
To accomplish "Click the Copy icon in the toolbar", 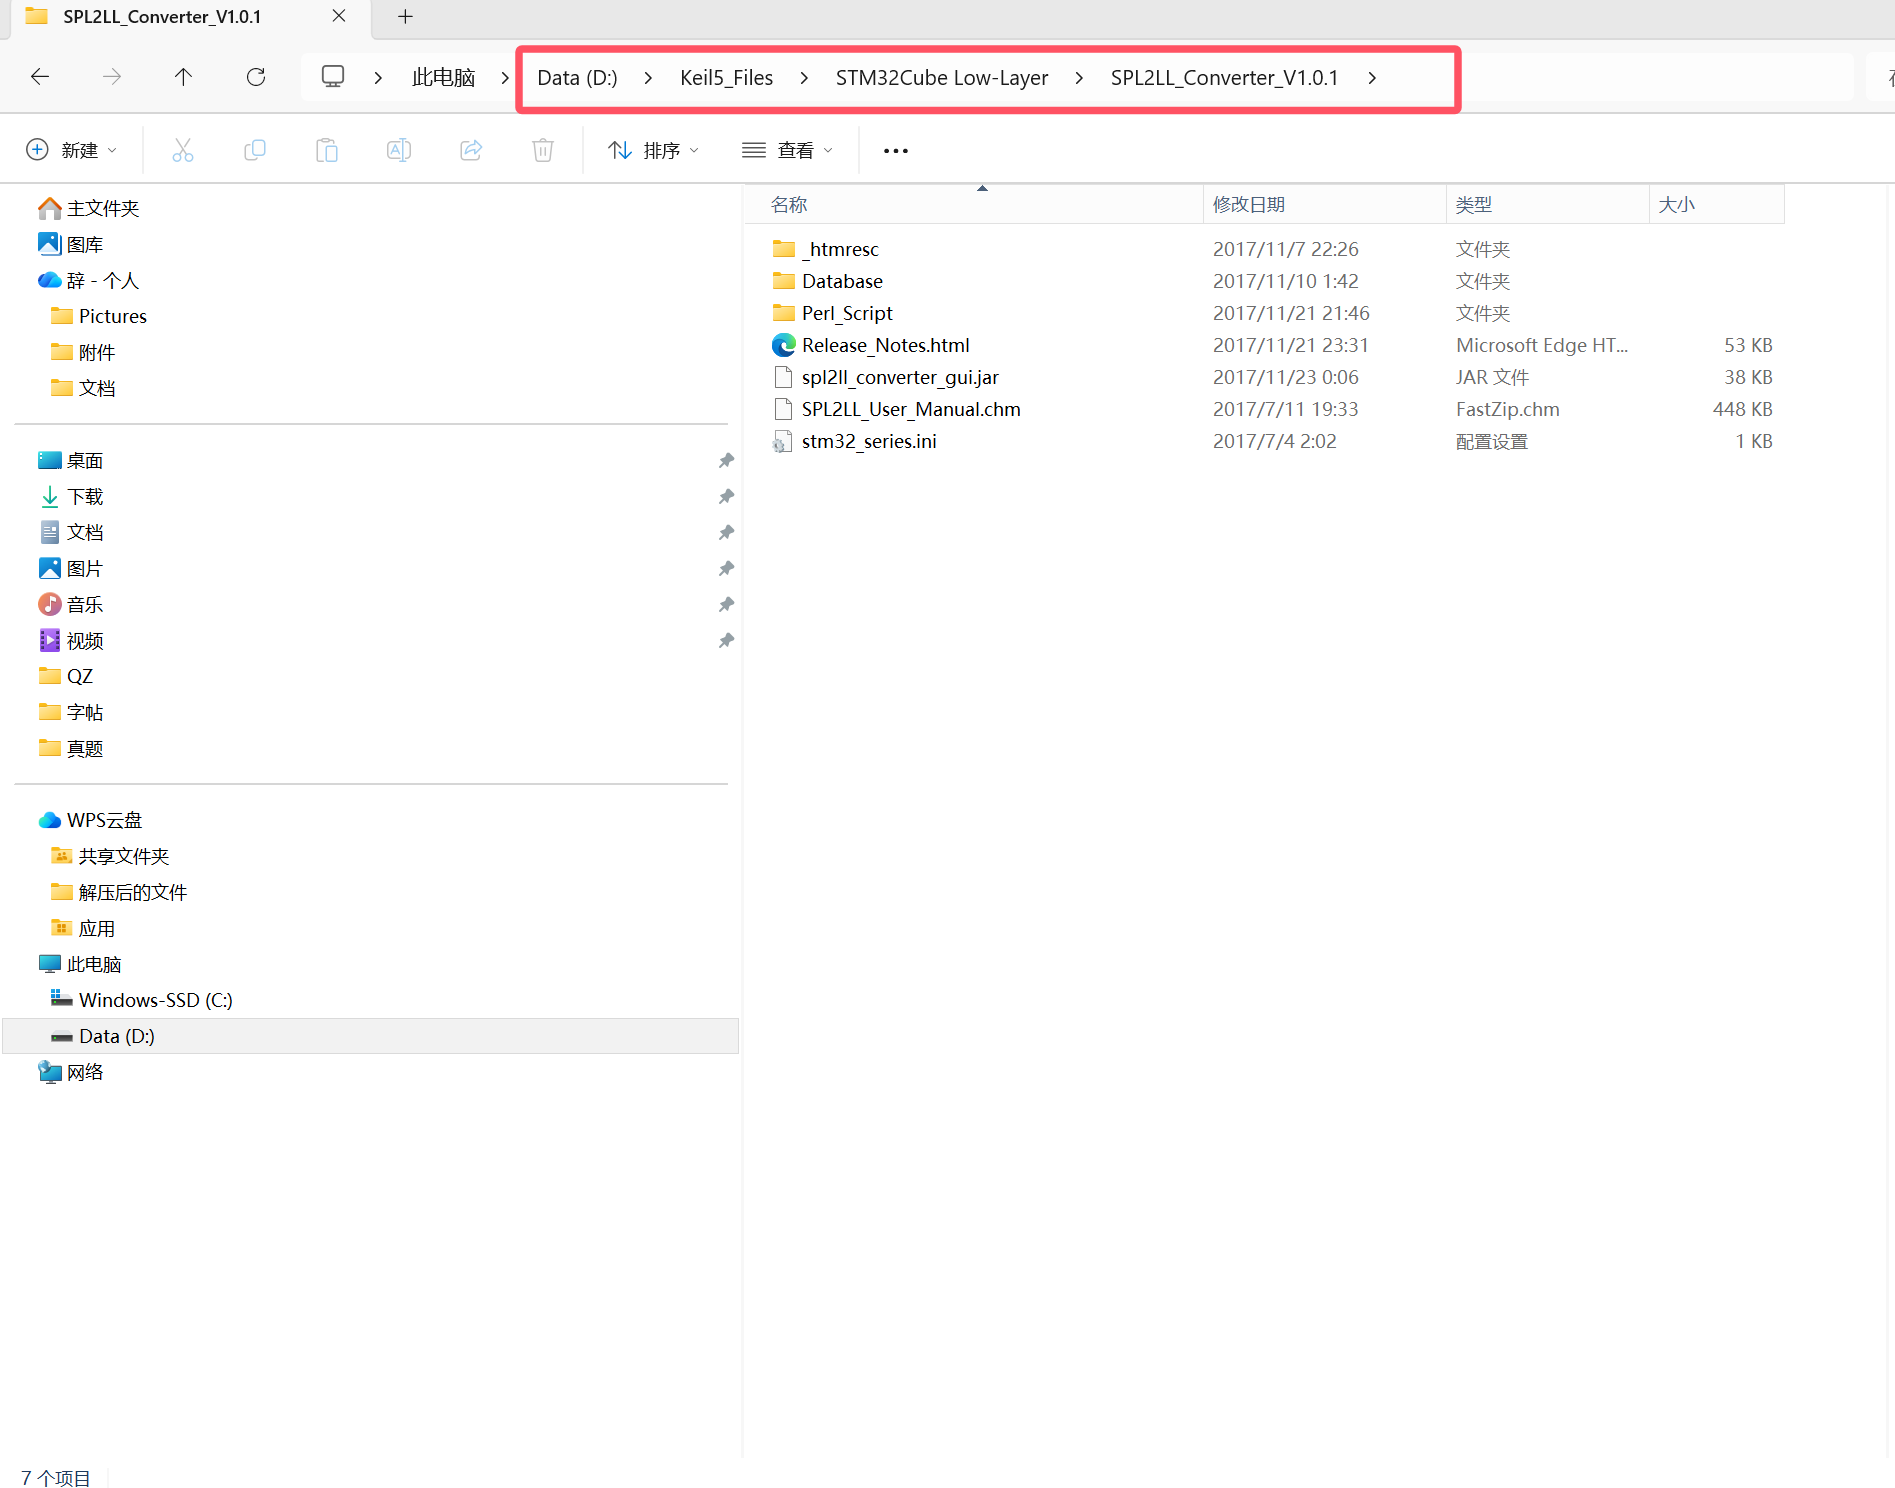I will 255,149.
